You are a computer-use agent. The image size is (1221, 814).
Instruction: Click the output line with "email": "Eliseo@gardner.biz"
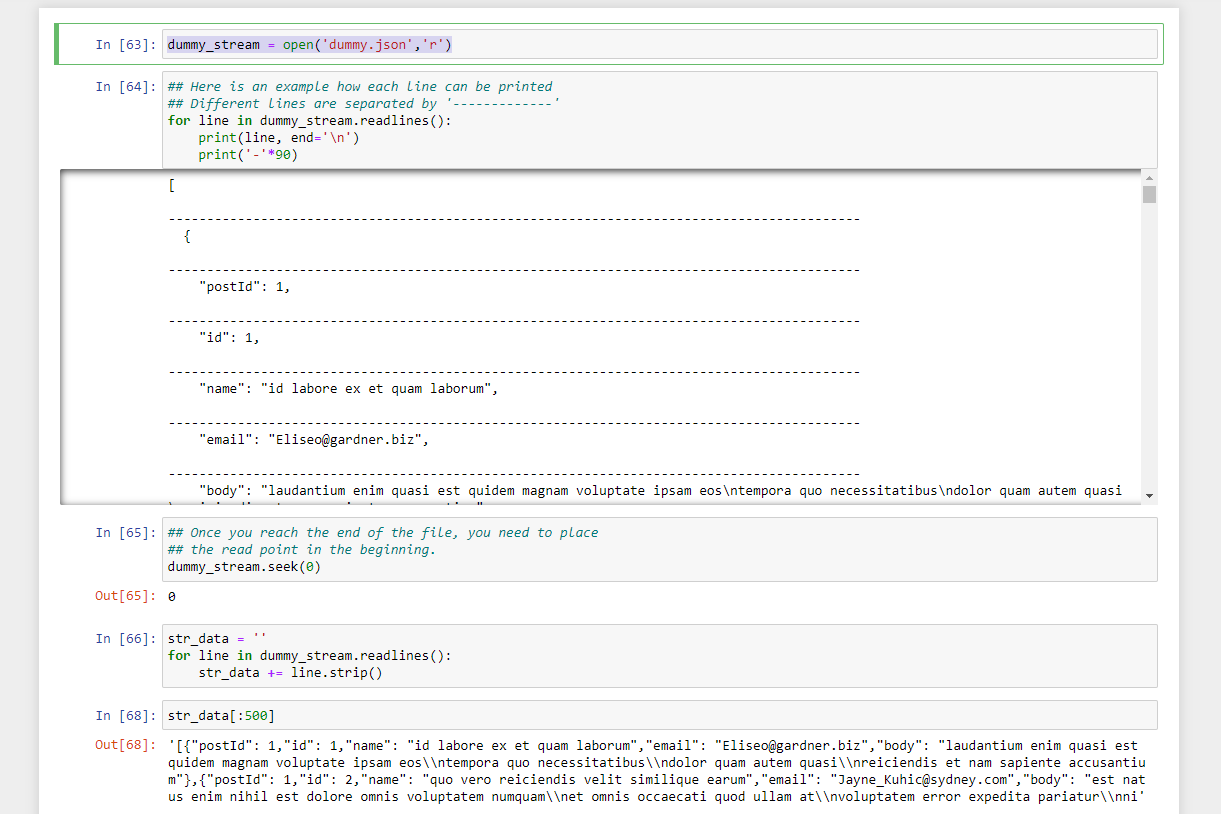tap(314, 439)
